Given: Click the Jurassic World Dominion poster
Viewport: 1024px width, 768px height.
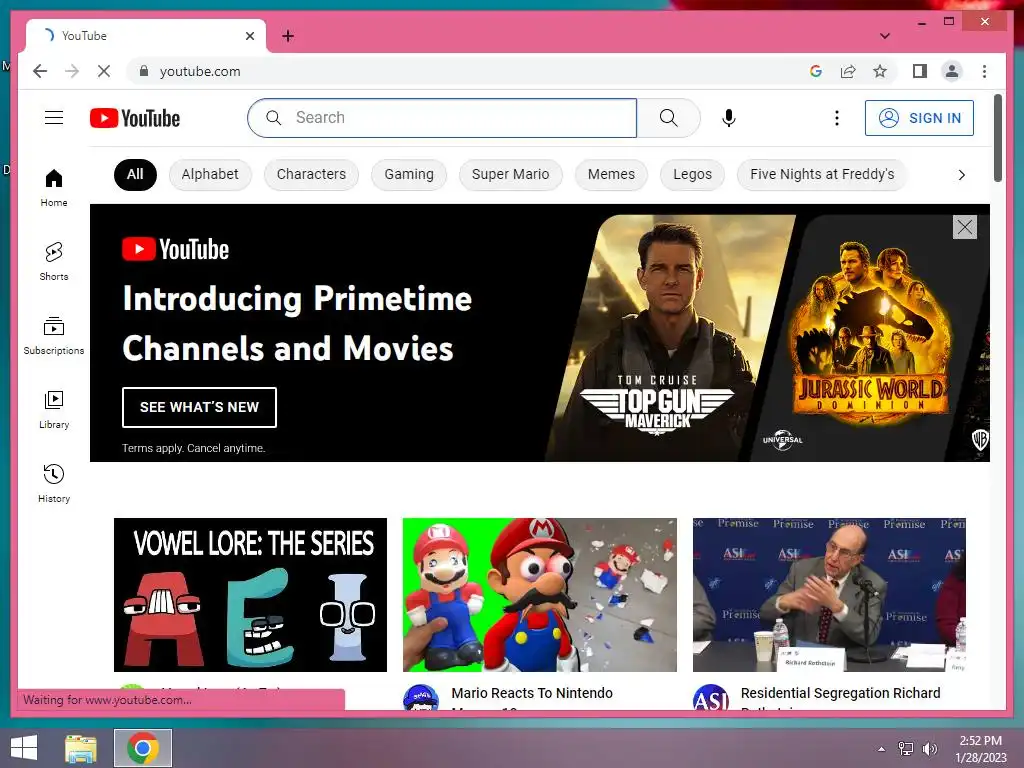Looking at the screenshot, I should (869, 338).
